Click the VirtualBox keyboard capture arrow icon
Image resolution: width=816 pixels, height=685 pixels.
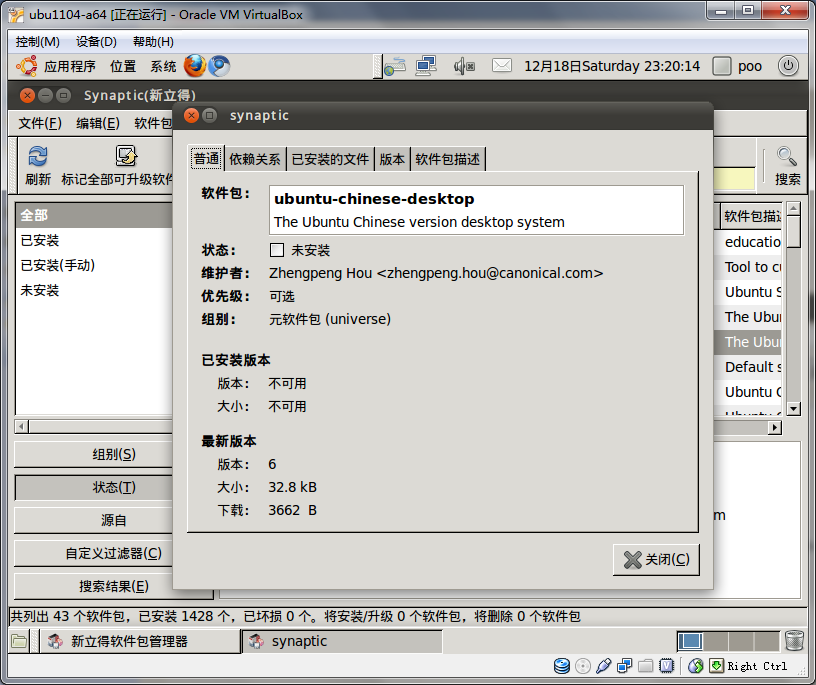tap(717, 666)
